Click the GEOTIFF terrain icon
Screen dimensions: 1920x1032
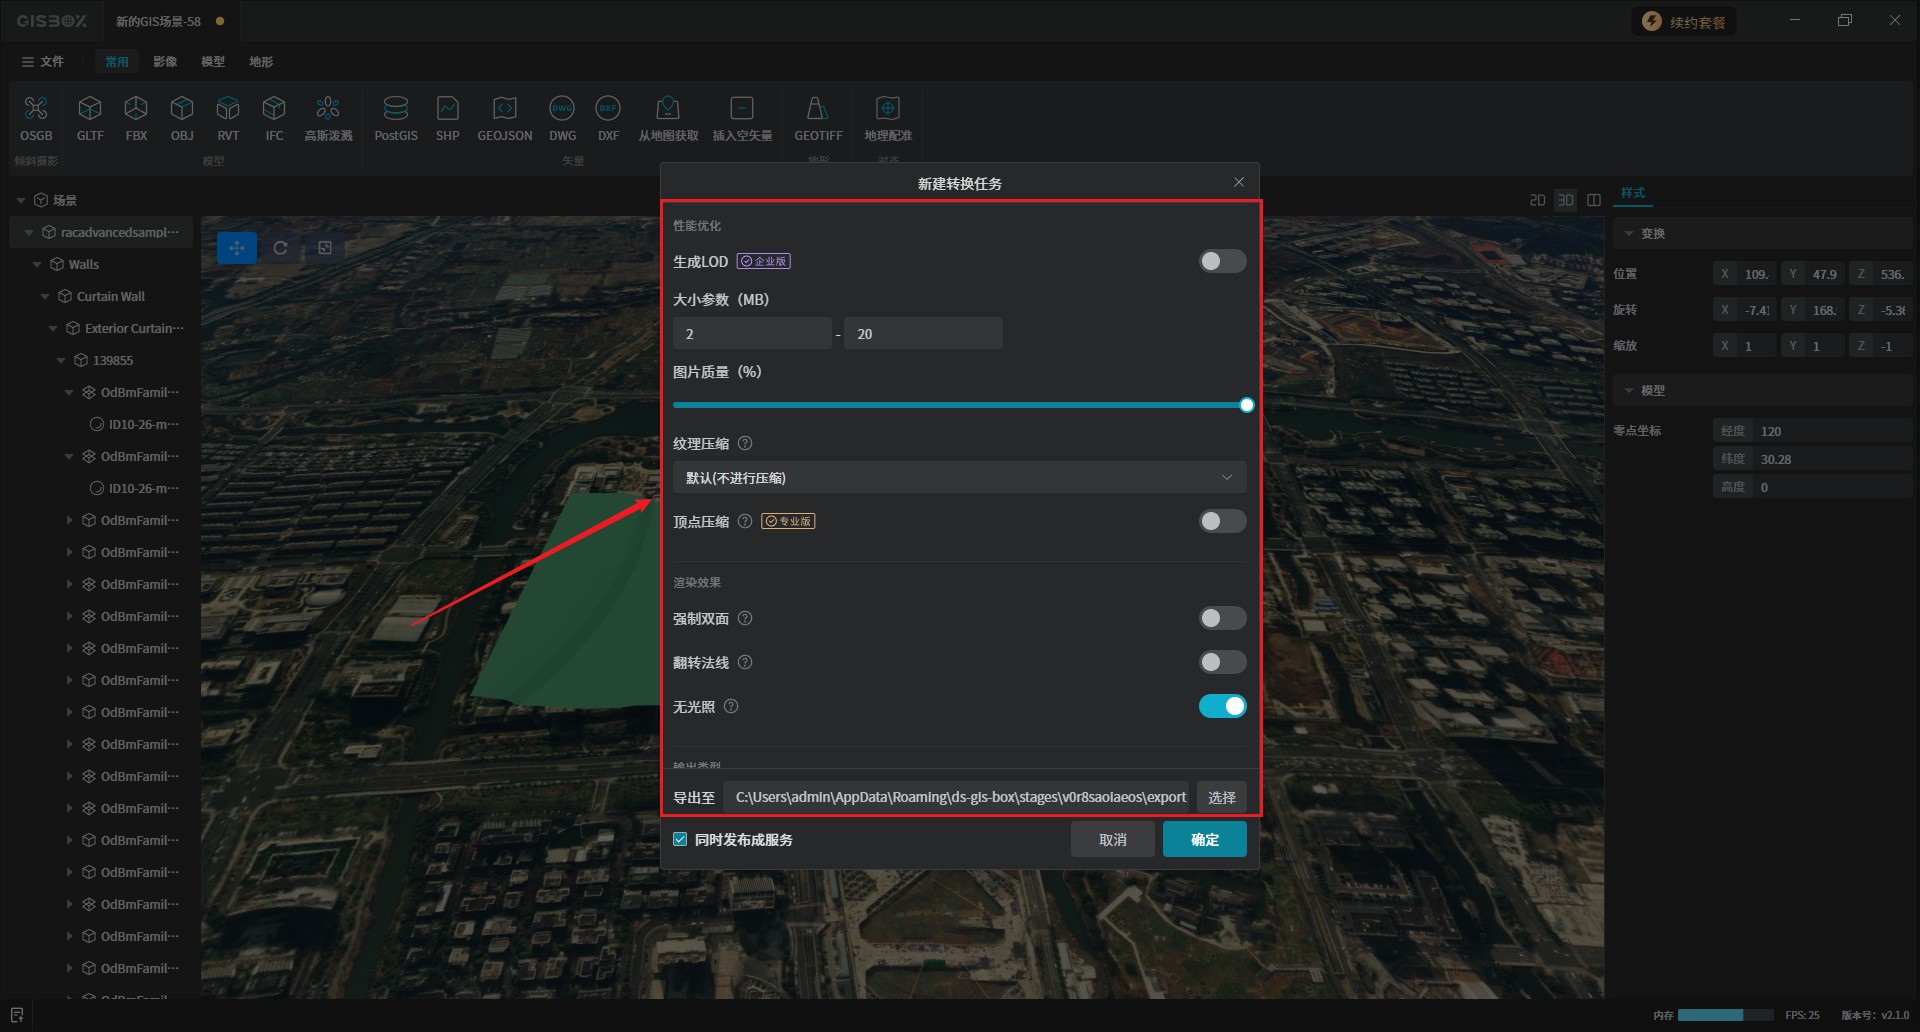coord(817,108)
